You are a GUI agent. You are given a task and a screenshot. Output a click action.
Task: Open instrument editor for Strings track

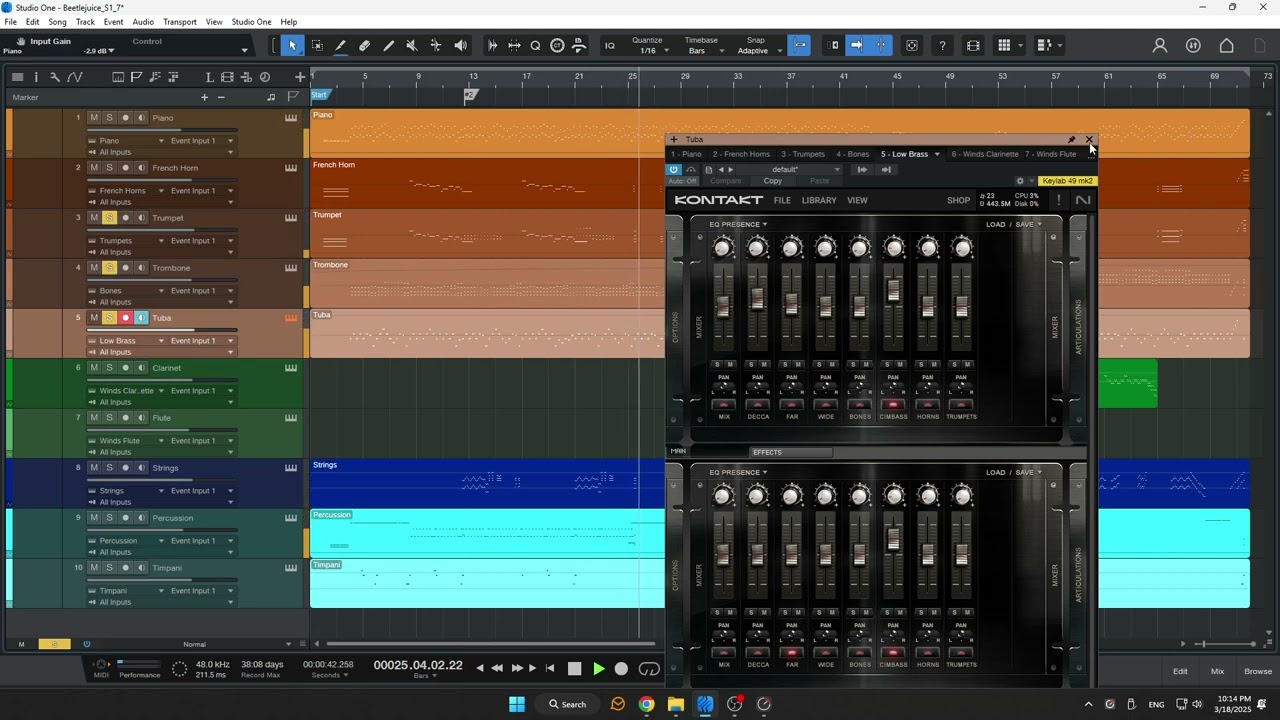291,468
